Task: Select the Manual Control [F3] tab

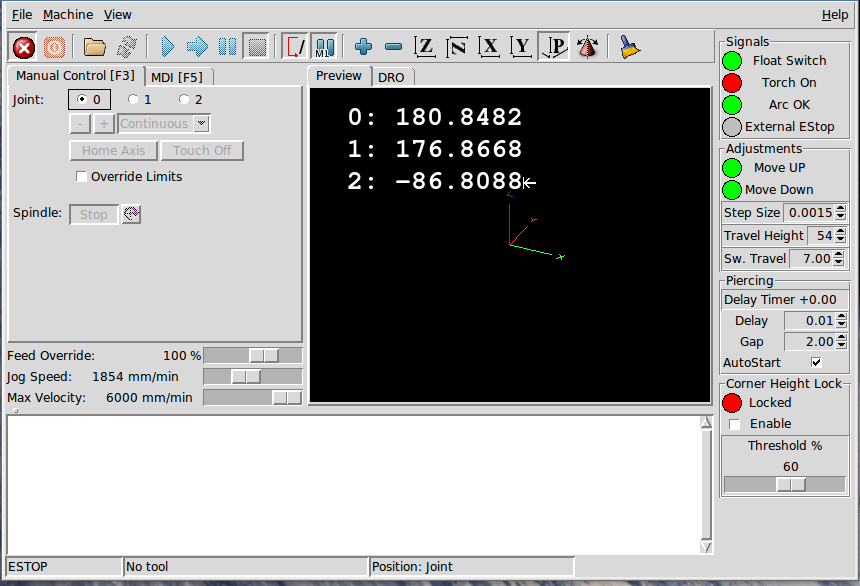Action: pos(75,75)
